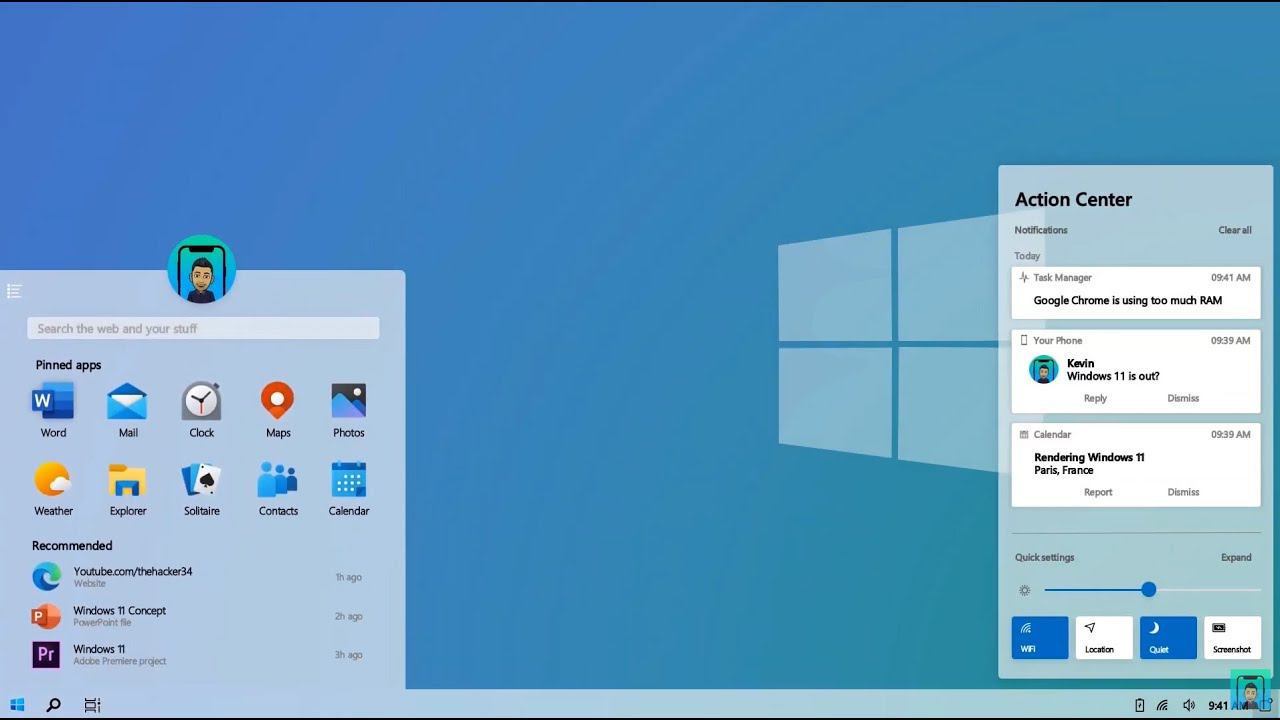Dismiss the Calendar notification

point(1183,492)
